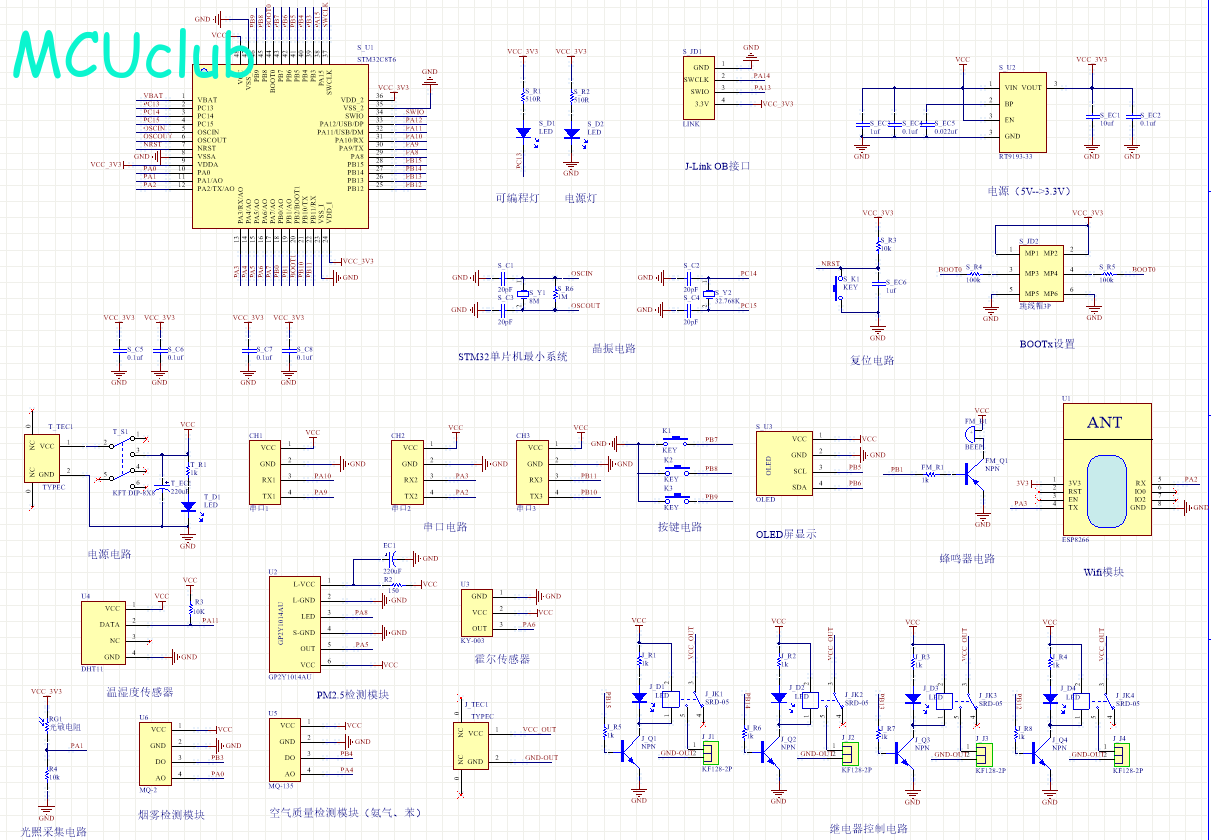Click the '温湿度传感器' title text

[x=140, y=692]
